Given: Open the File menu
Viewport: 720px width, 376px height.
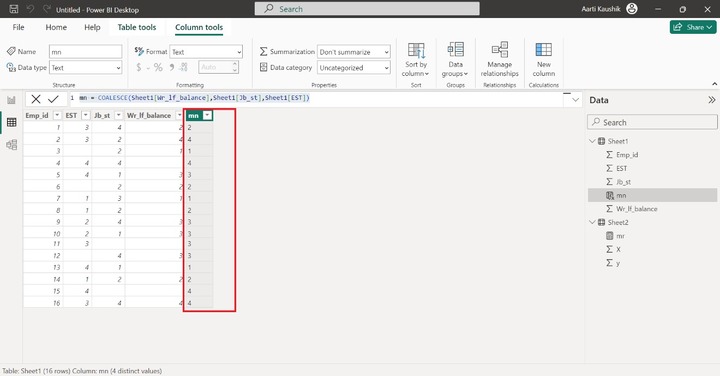Looking at the screenshot, I should 18,27.
